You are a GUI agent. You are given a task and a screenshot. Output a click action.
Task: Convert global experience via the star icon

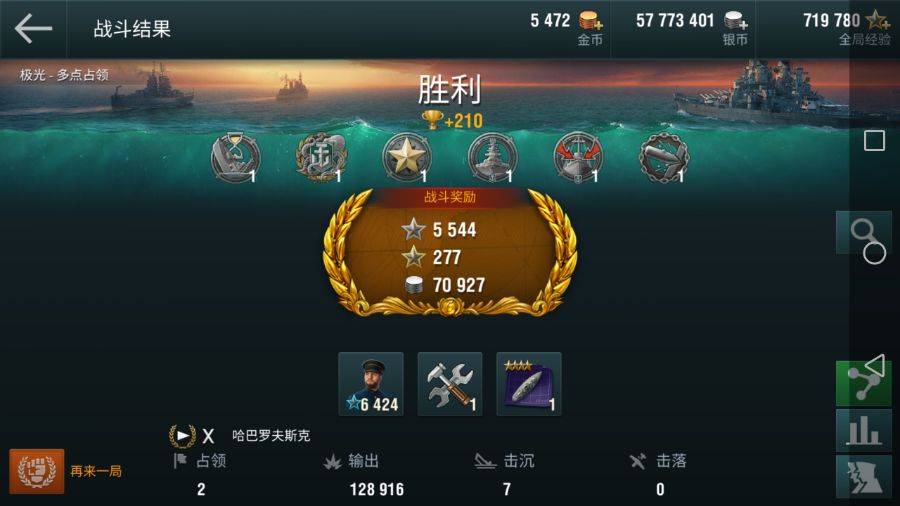pyautogui.click(x=878, y=21)
